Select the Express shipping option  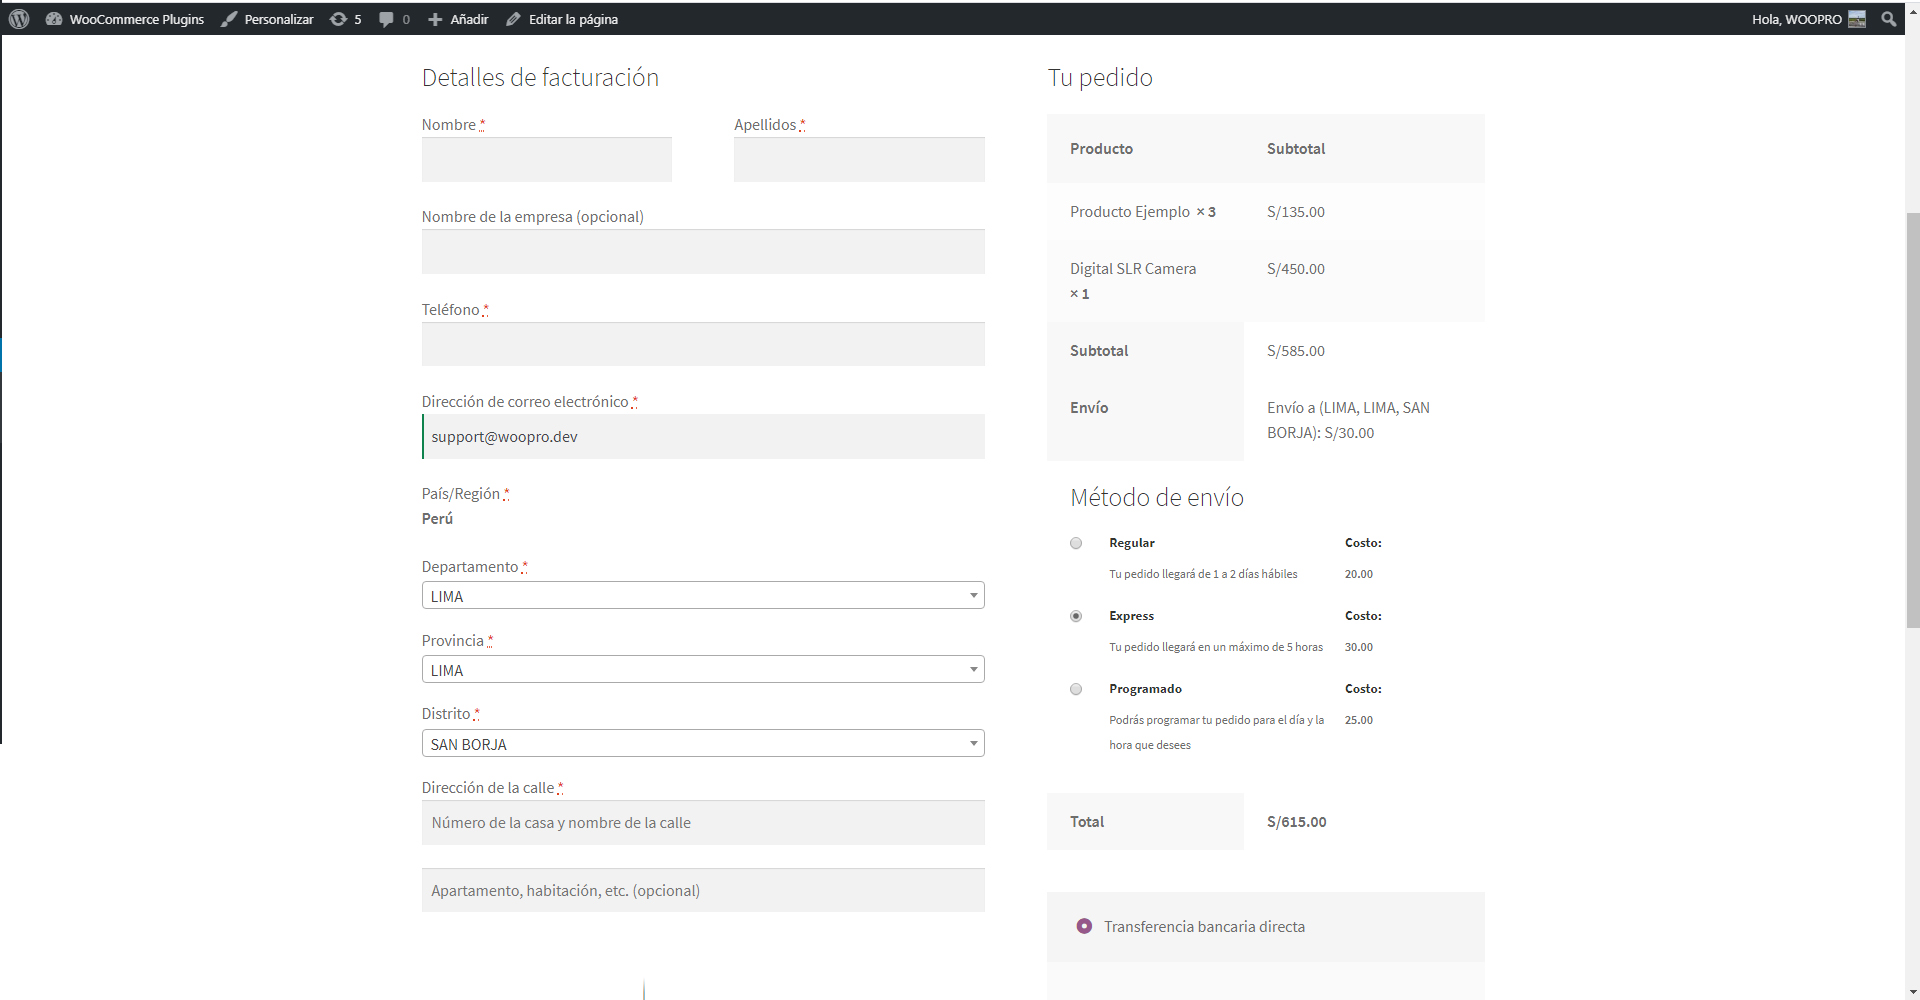1076,616
